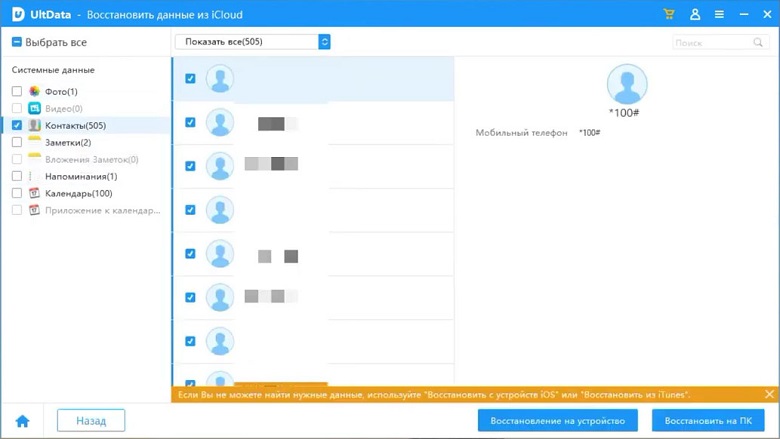Open the Показать все(505) dropdown
780x439 pixels.
tap(253, 42)
